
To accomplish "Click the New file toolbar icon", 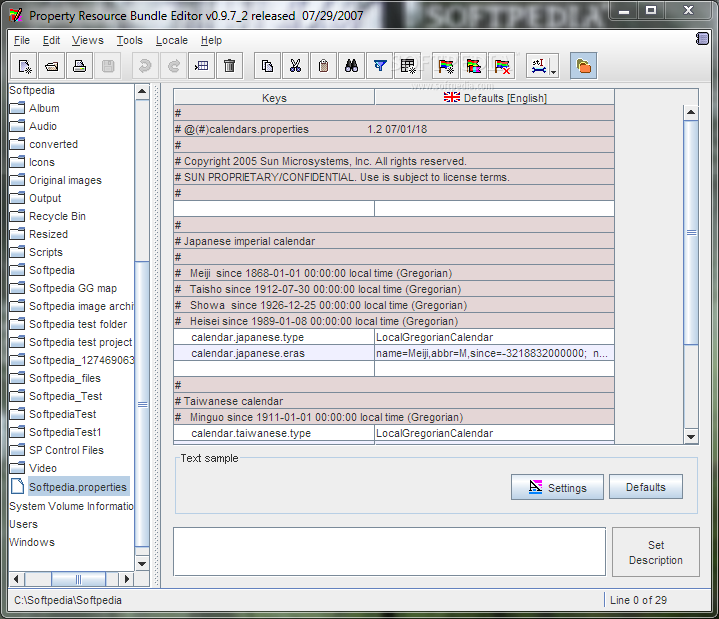I will (x=24, y=66).
